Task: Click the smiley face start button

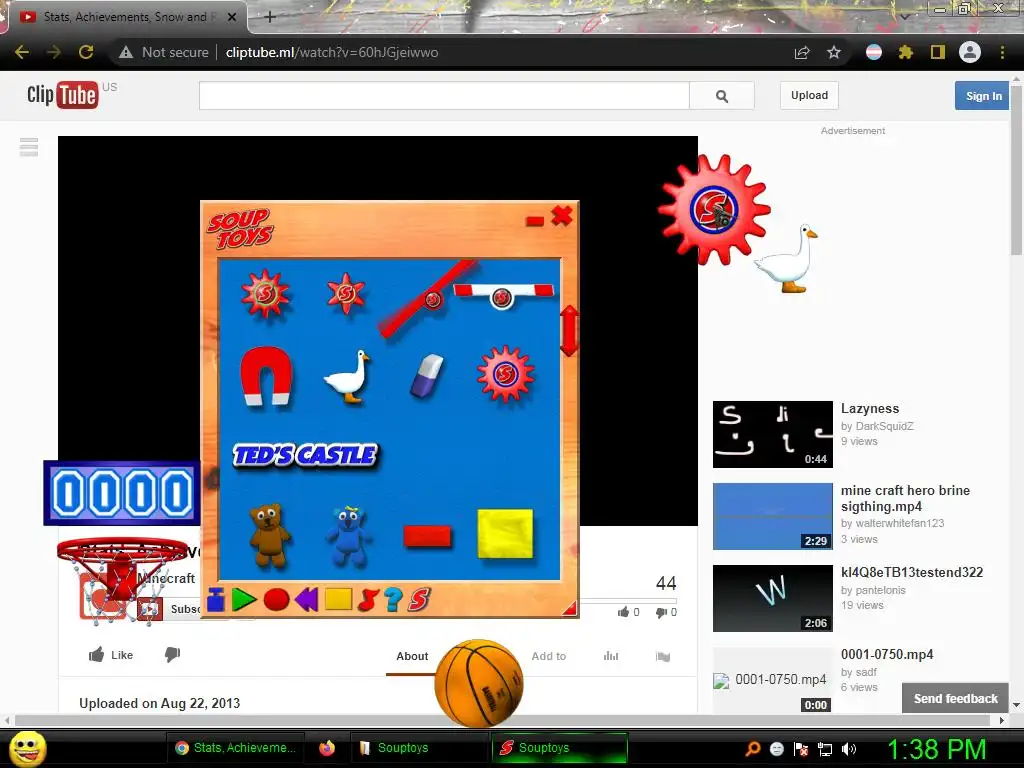Action: coord(28,748)
